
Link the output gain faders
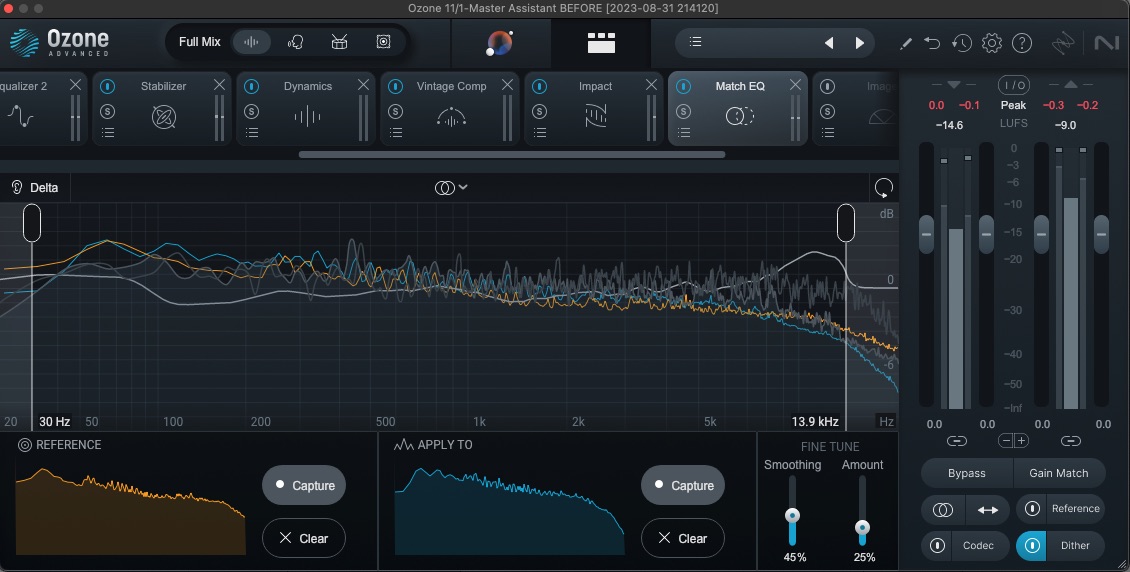pos(1070,441)
